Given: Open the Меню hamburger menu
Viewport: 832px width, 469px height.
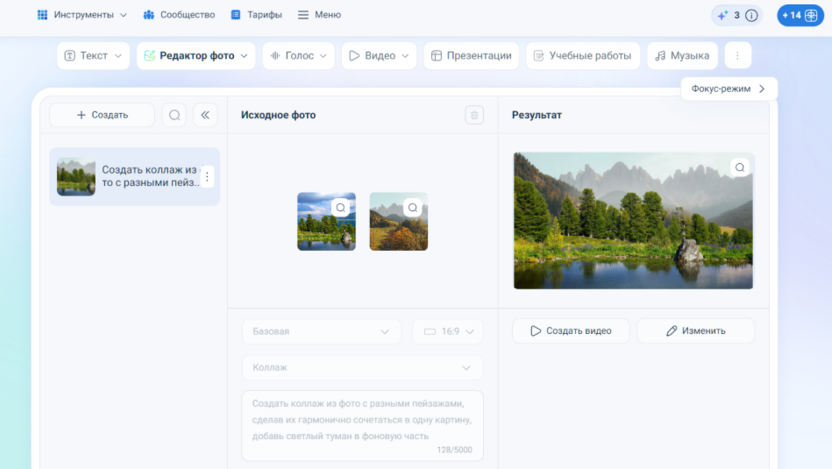Looking at the screenshot, I should click(319, 15).
